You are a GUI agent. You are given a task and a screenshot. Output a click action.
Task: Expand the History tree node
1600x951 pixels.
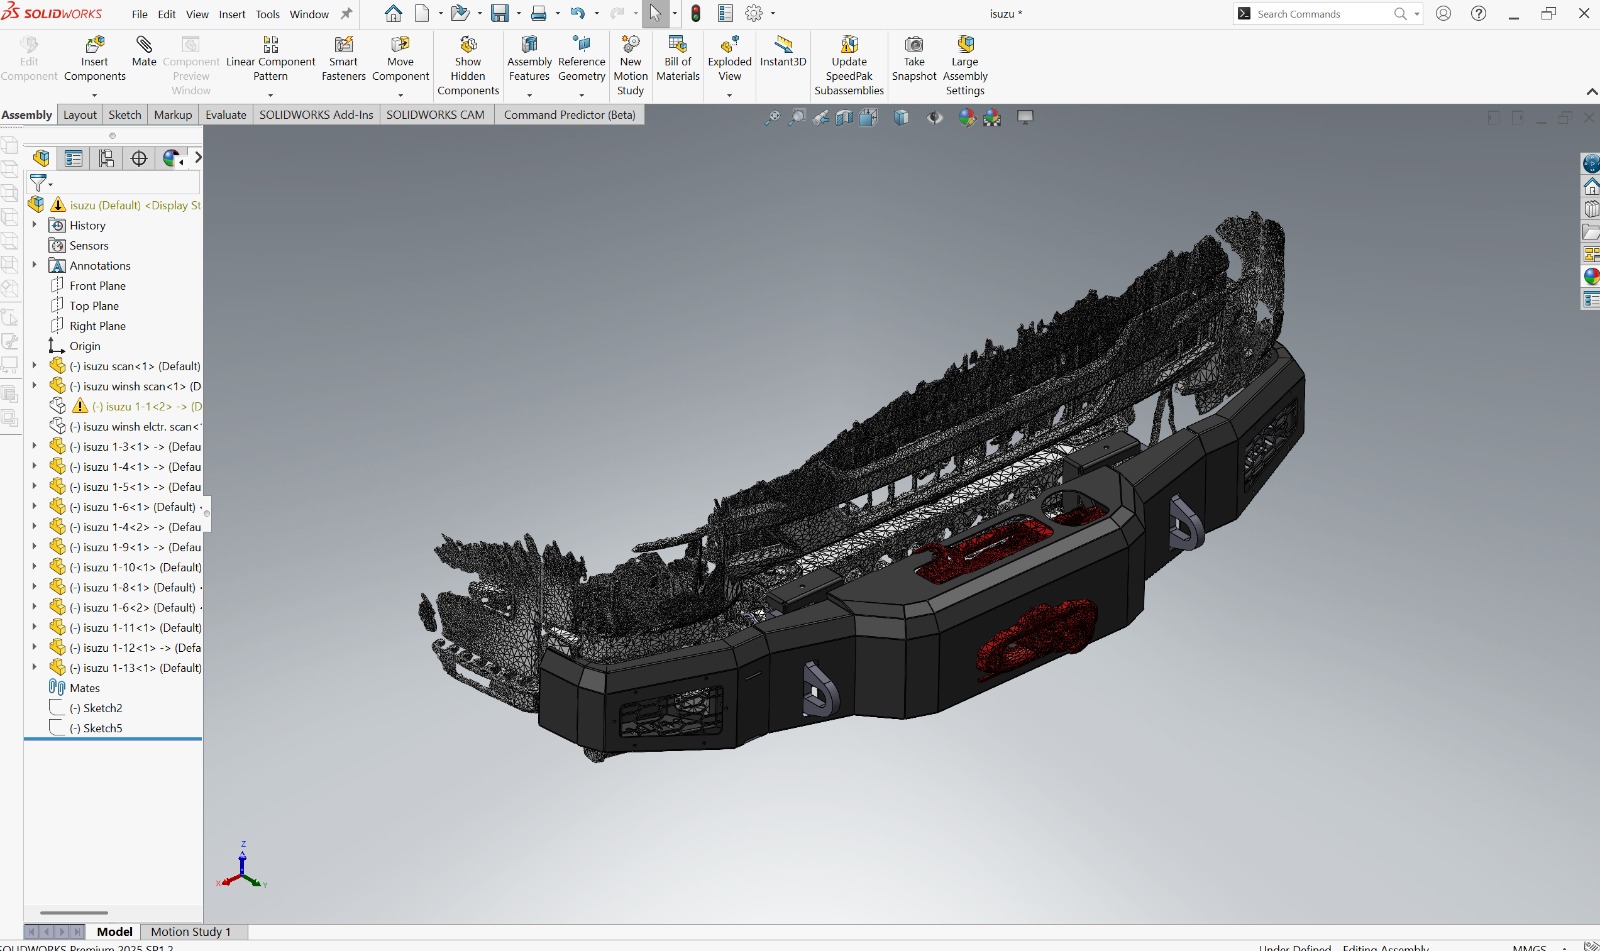(34, 225)
